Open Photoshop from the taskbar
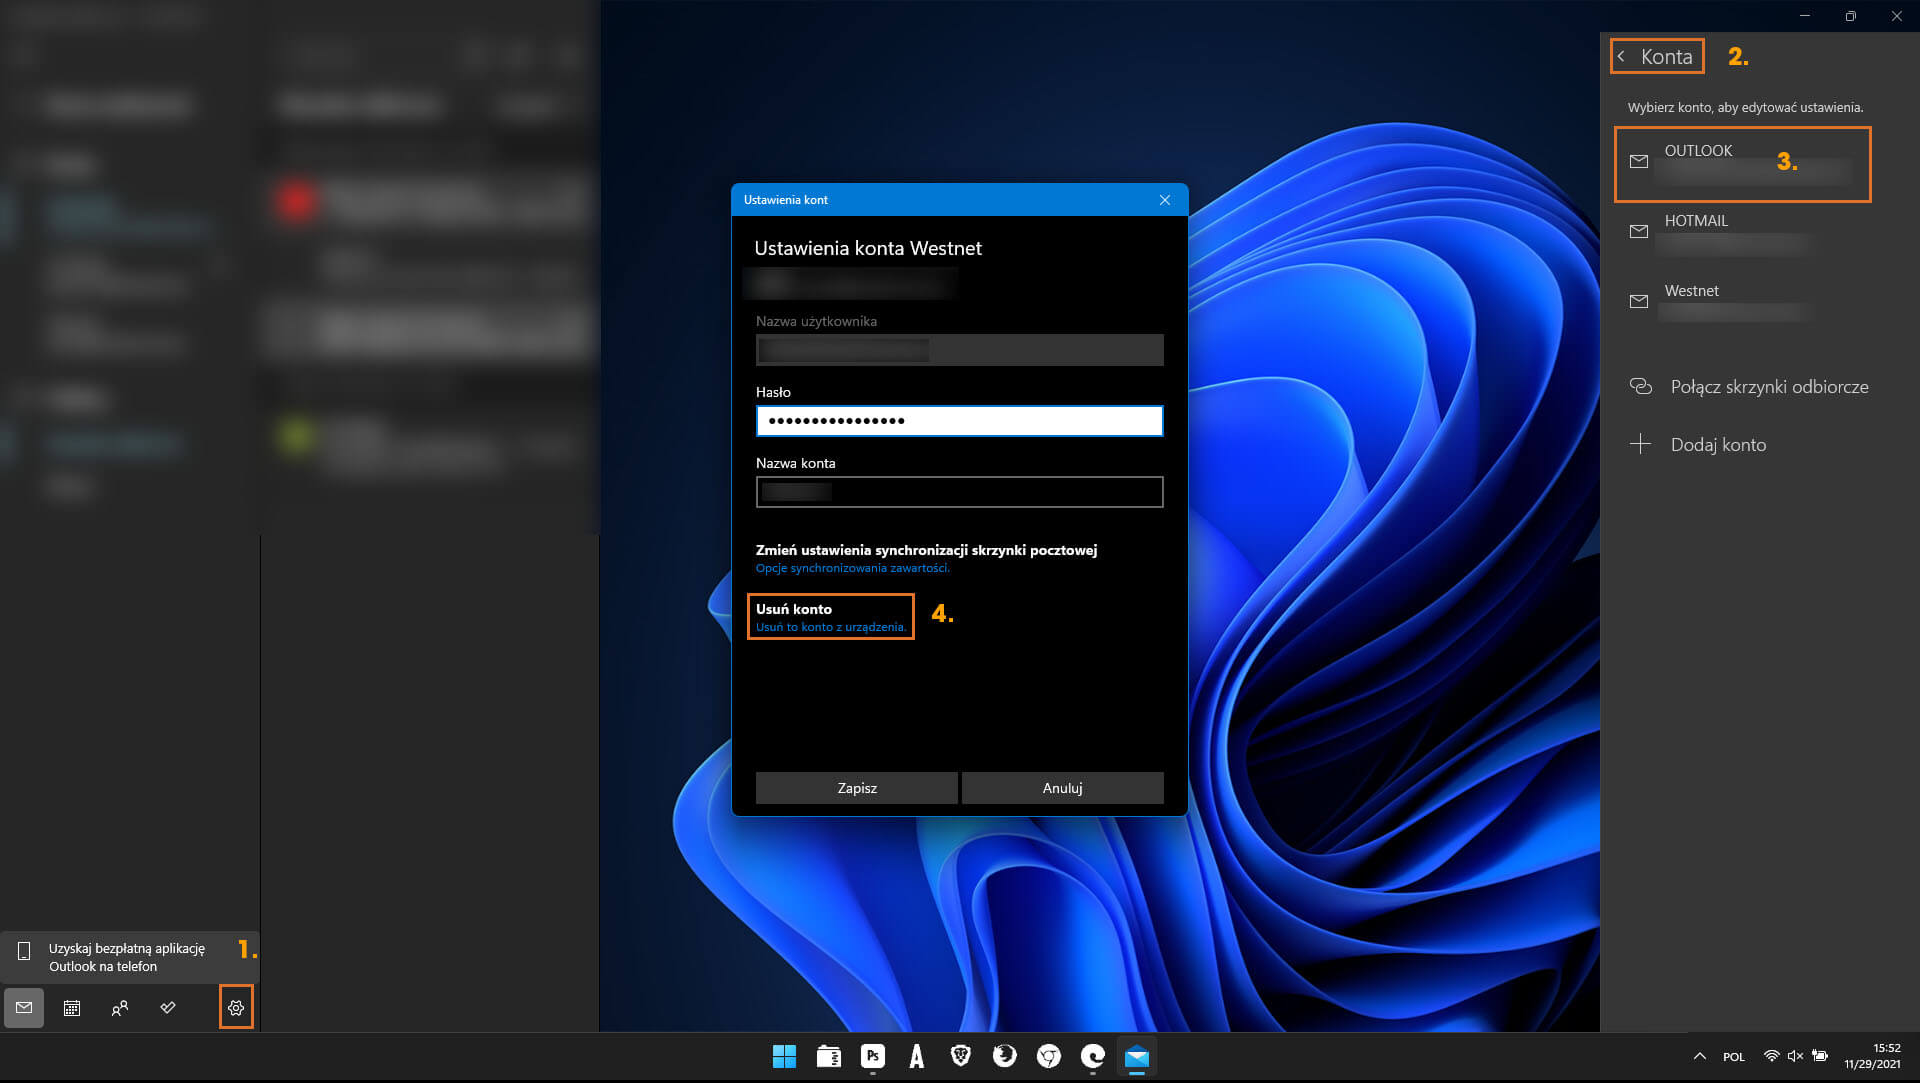The width and height of the screenshot is (1920, 1083). pyautogui.click(x=873, y=1057)
